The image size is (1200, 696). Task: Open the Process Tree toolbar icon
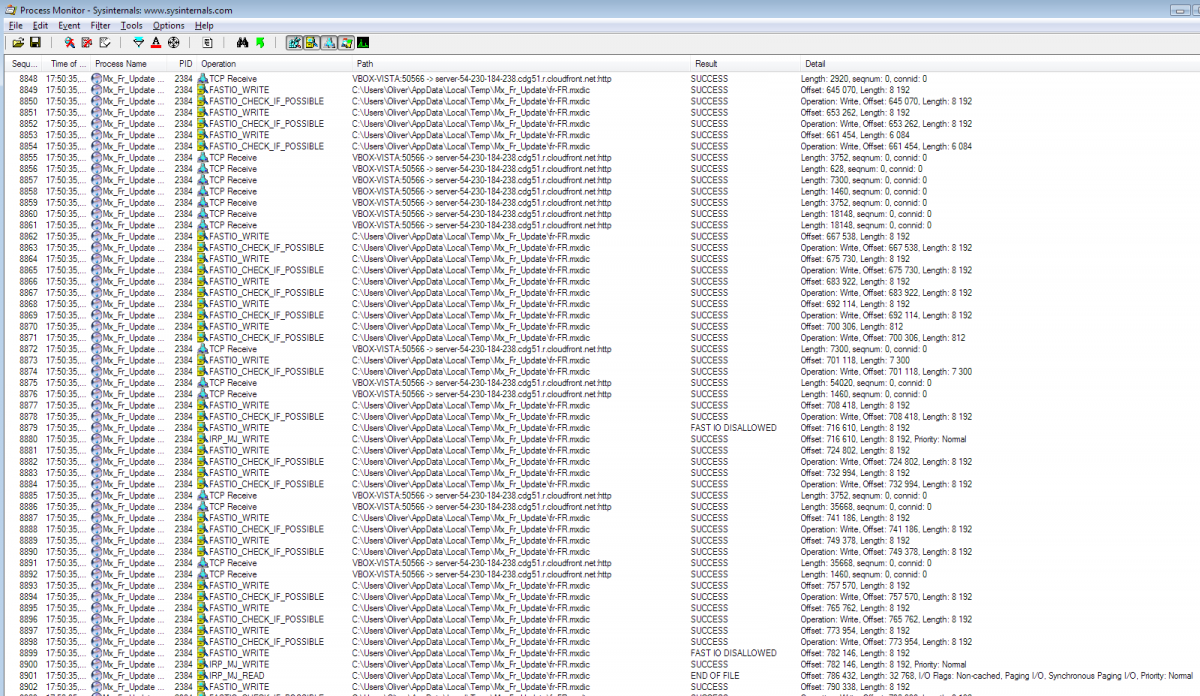[x=207, y=43]
